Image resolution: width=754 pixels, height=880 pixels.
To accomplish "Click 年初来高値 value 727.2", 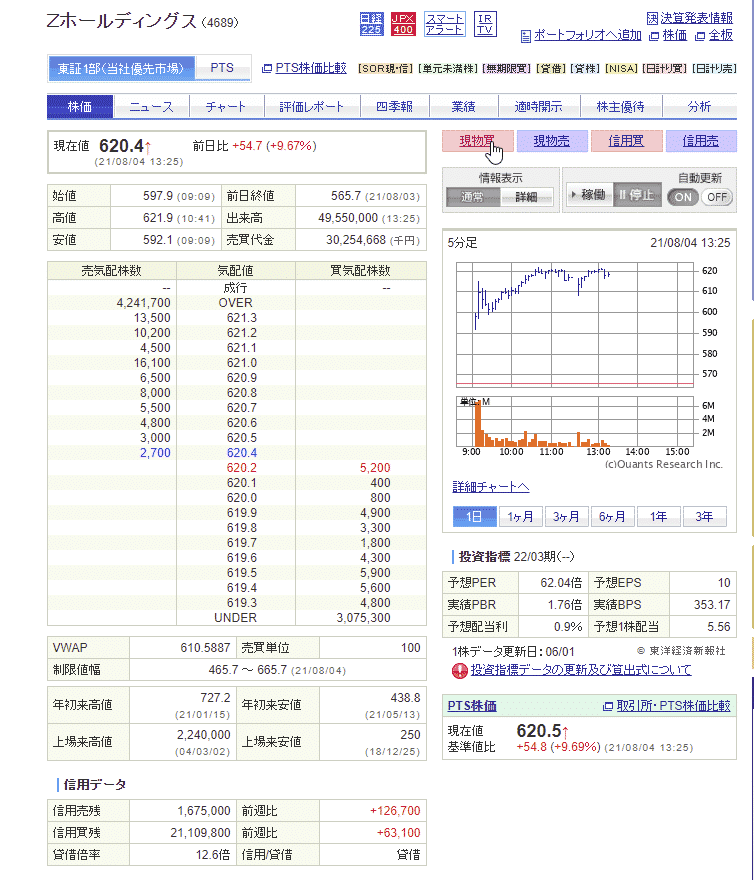I will tap(215, 698).
